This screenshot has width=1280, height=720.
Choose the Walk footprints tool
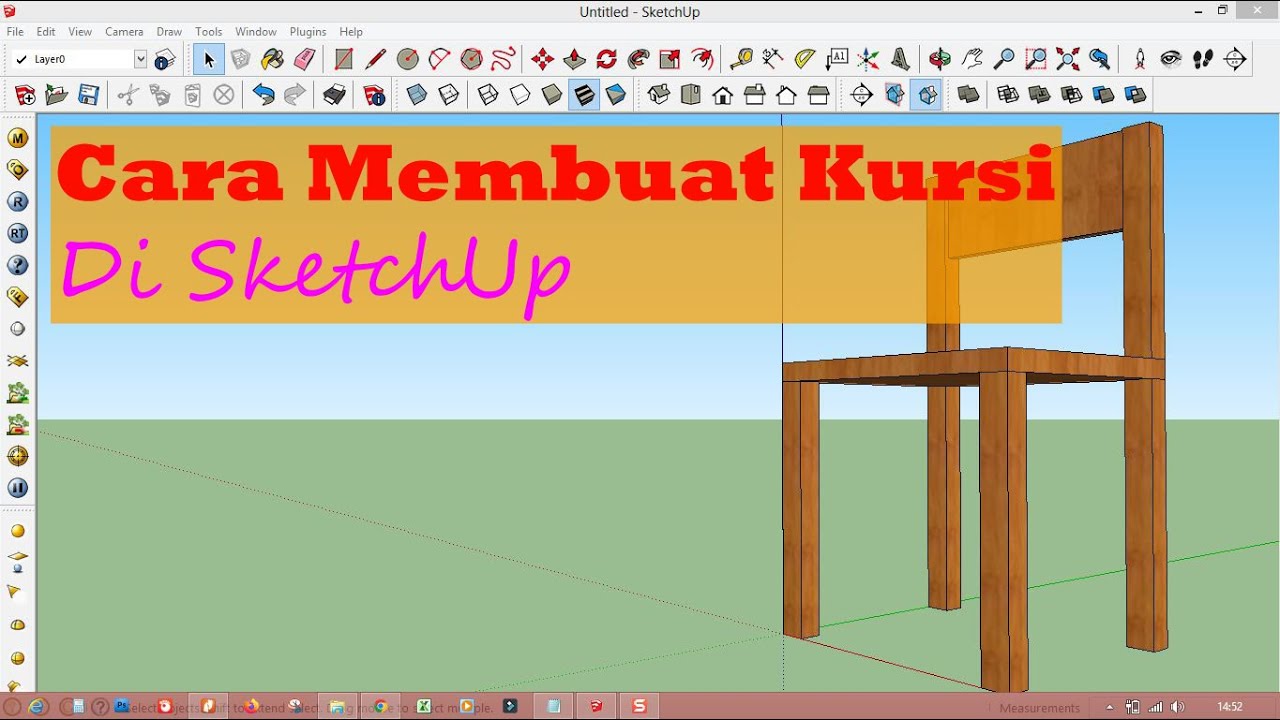coord(1203,59)
